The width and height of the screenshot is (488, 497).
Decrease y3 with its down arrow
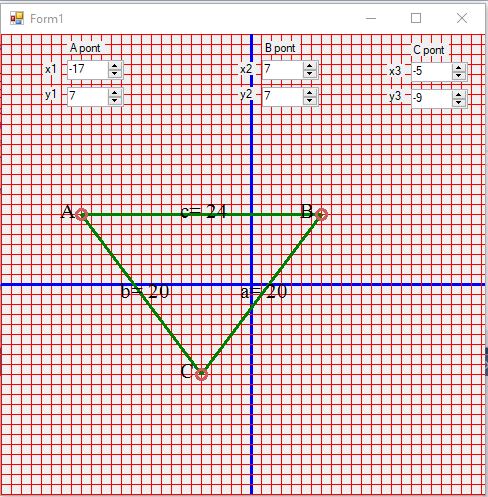[459, 103]
